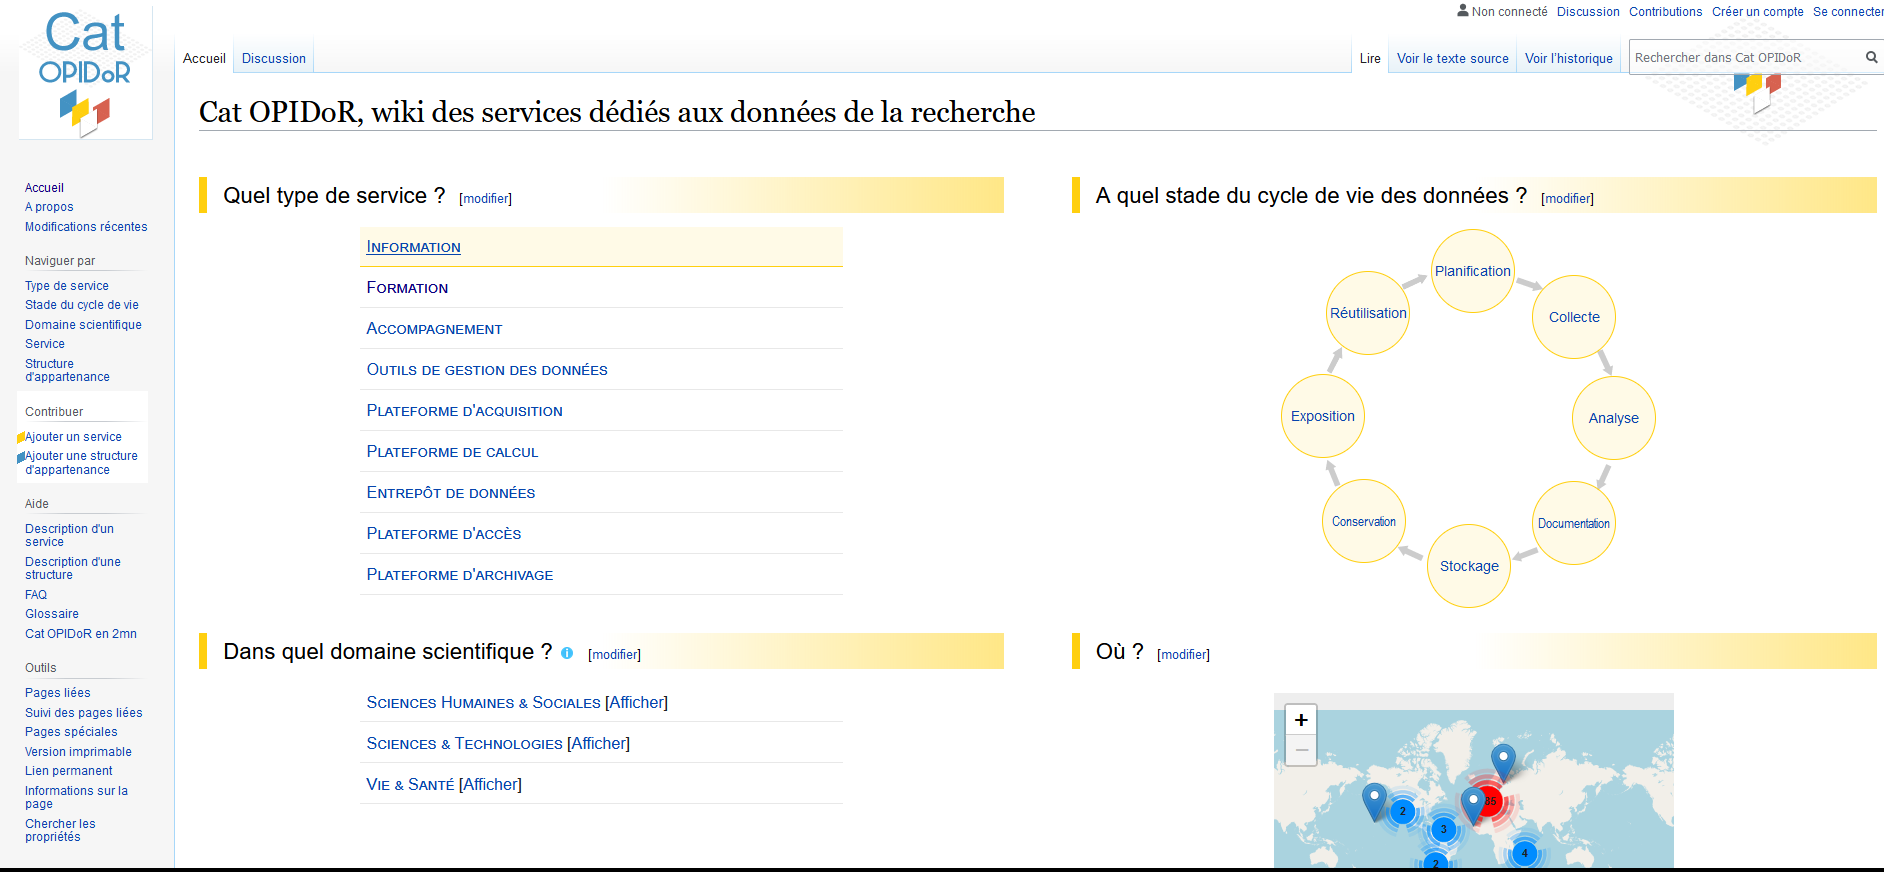
Task: Switch to the Discussion tab
Action: 273,59
